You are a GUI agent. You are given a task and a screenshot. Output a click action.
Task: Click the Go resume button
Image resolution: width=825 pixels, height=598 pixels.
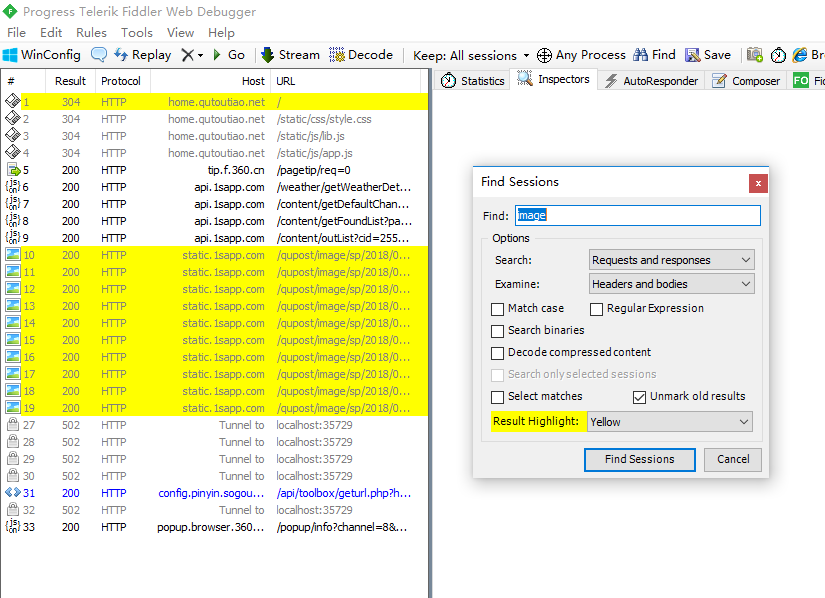[x=228, y=55]
